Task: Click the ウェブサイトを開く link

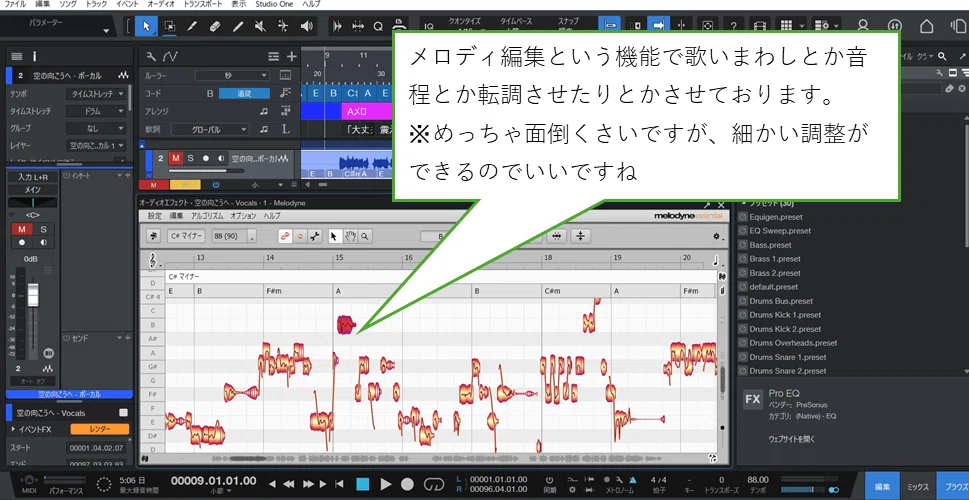Action: click(x=792, y=439)
